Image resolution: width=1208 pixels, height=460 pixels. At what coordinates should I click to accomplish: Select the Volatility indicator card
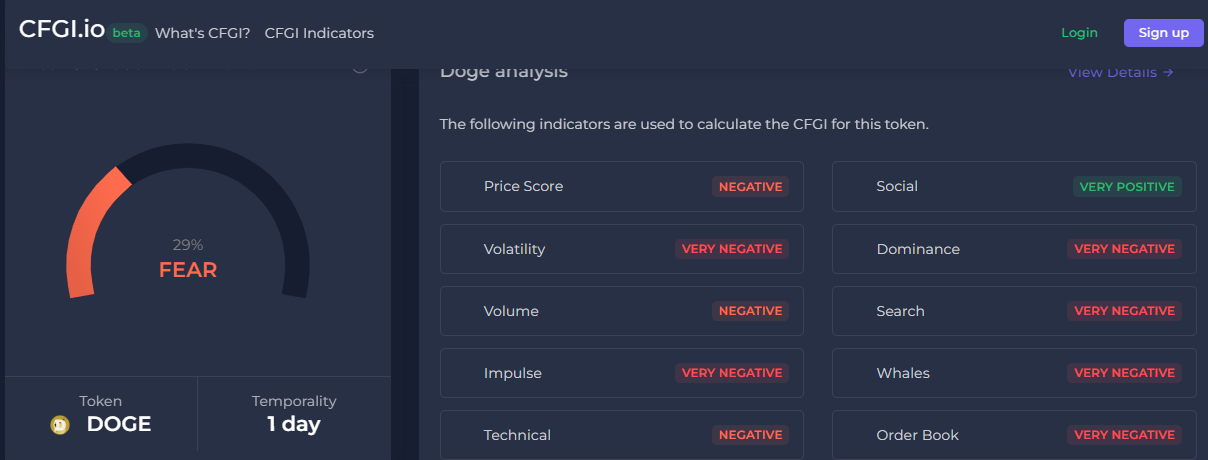click(621, 249)
